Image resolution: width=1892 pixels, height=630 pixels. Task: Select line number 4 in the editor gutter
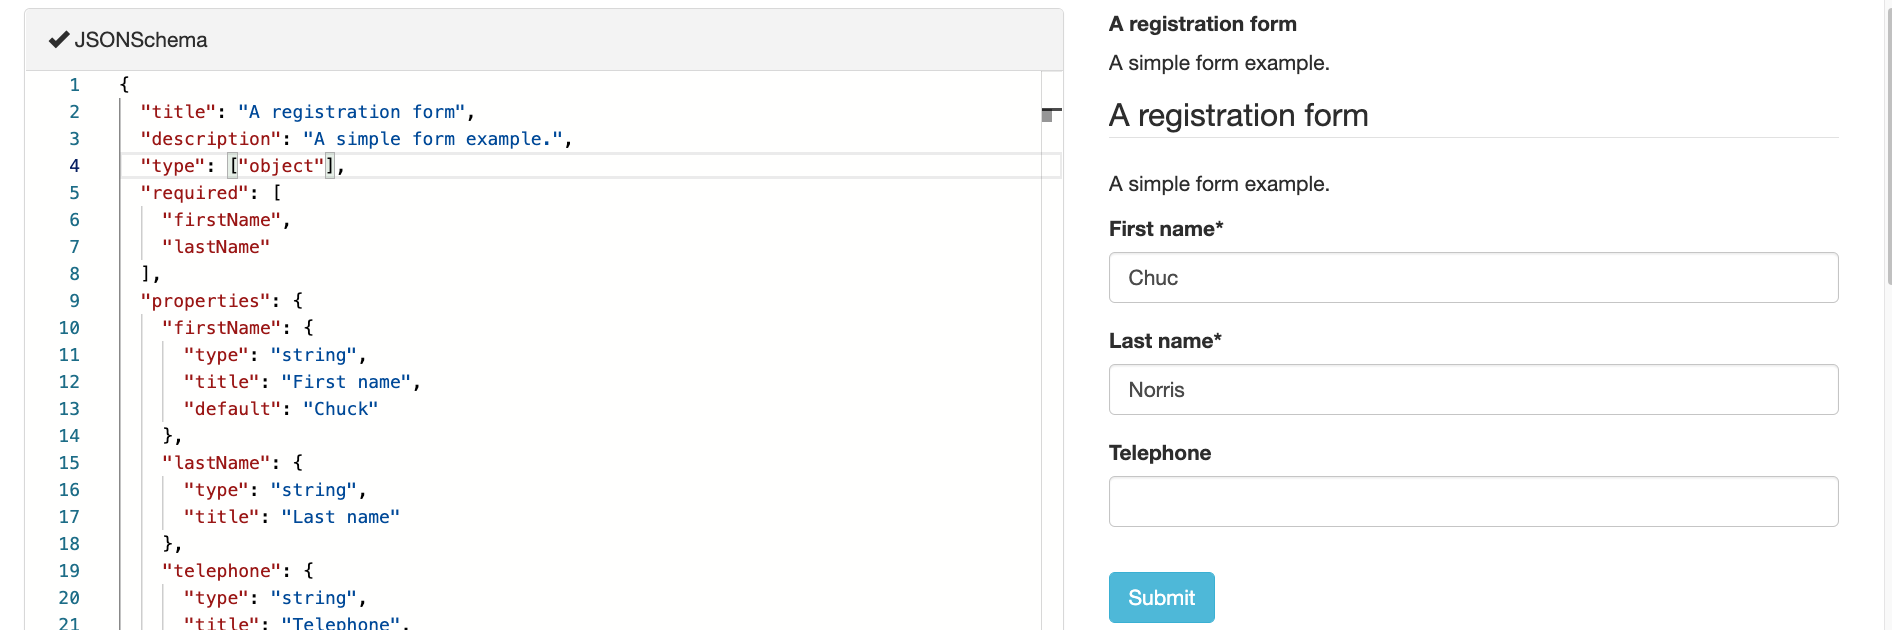pos(74,166)
